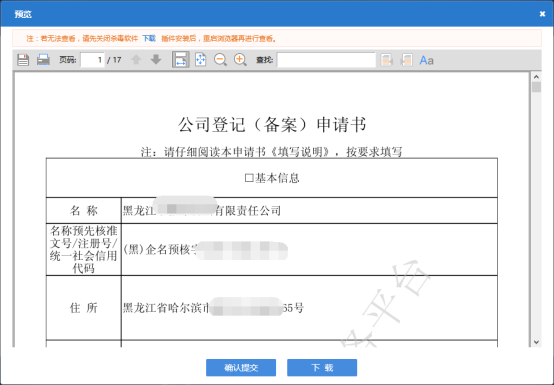Go to the next page arrow

click(x=156, y=60)
